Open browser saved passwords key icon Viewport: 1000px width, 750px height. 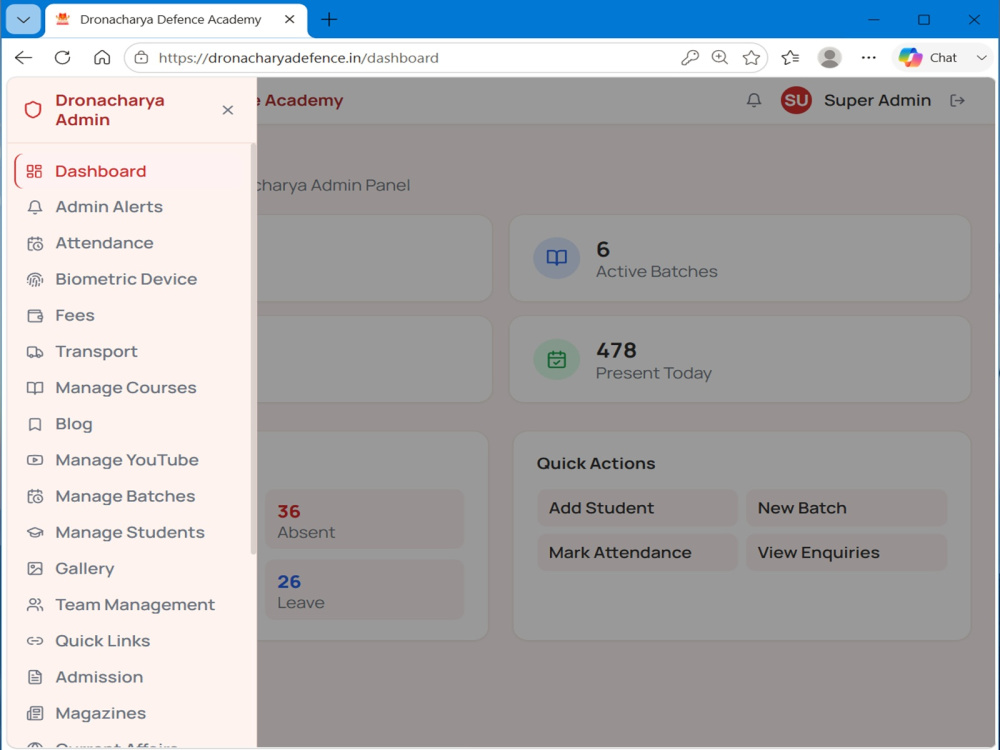pyautogui.click(x=689, y=57)
